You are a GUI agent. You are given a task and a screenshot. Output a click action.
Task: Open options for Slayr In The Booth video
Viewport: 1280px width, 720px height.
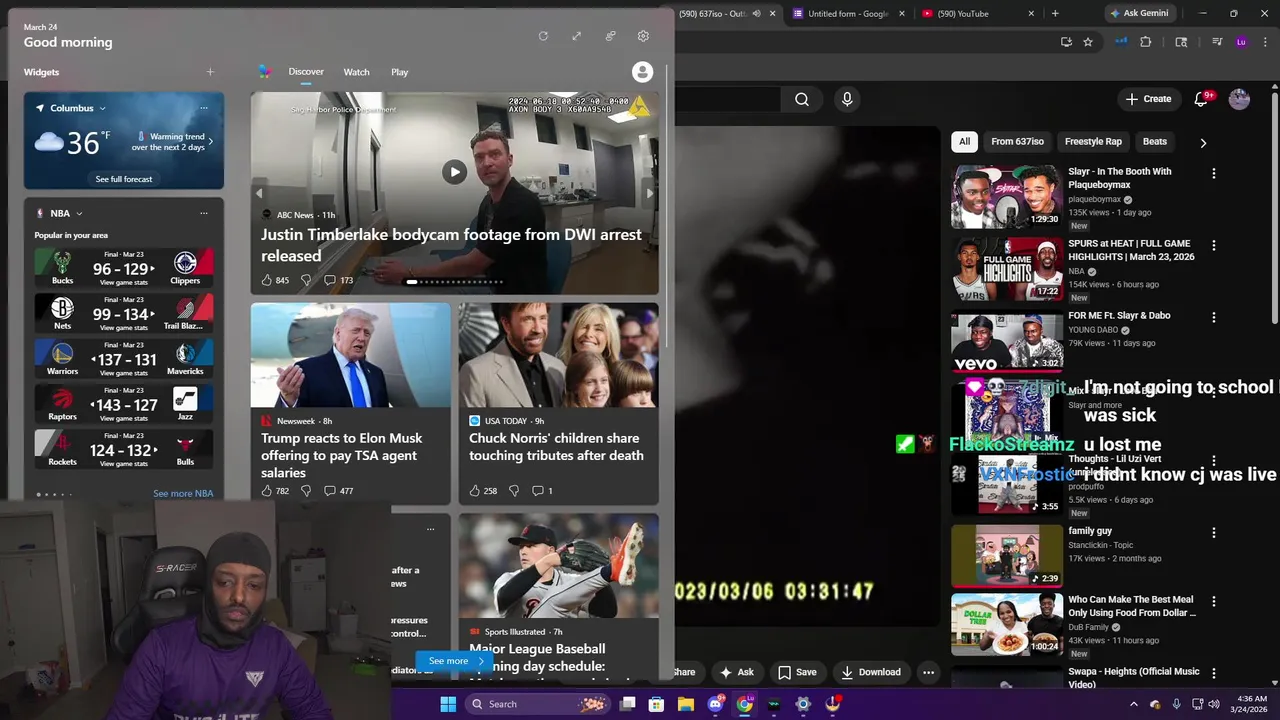[1214, 173]
